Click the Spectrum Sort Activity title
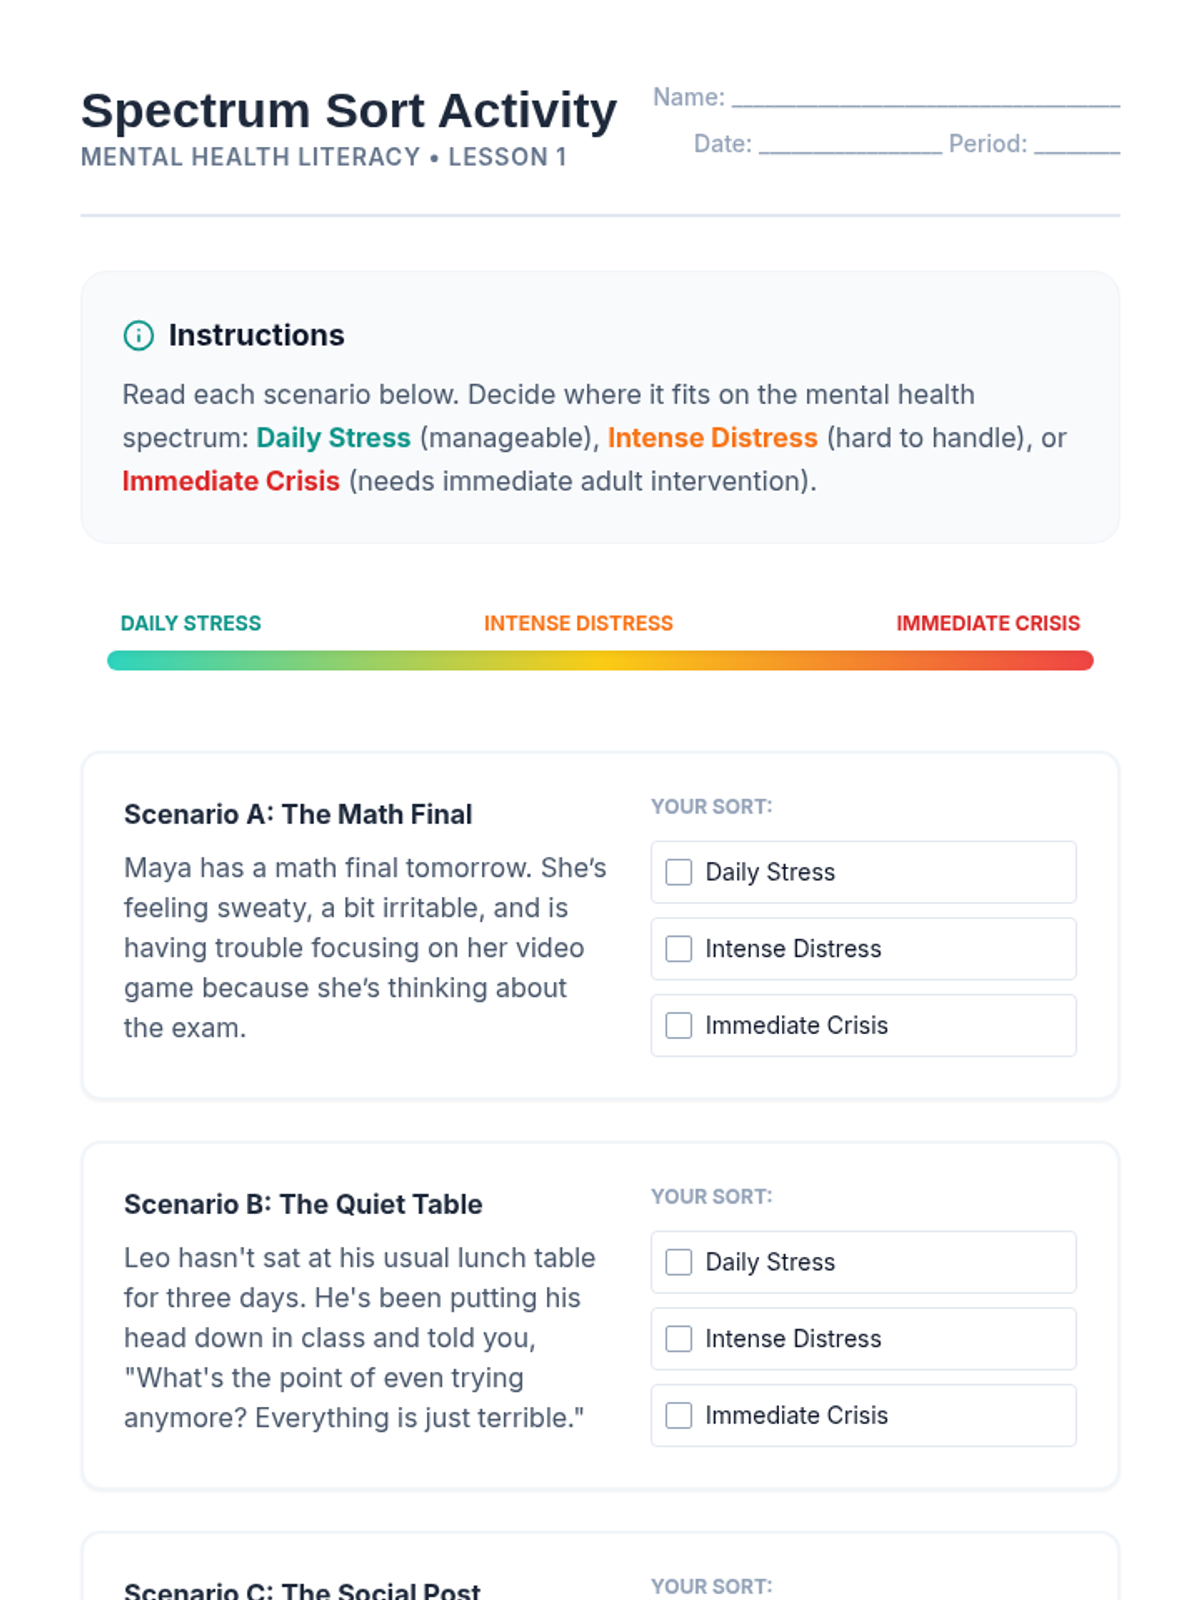Image resolution: width=1200 pixels, height=1600 pixels. pyautogui.click(x=349, y=110)
